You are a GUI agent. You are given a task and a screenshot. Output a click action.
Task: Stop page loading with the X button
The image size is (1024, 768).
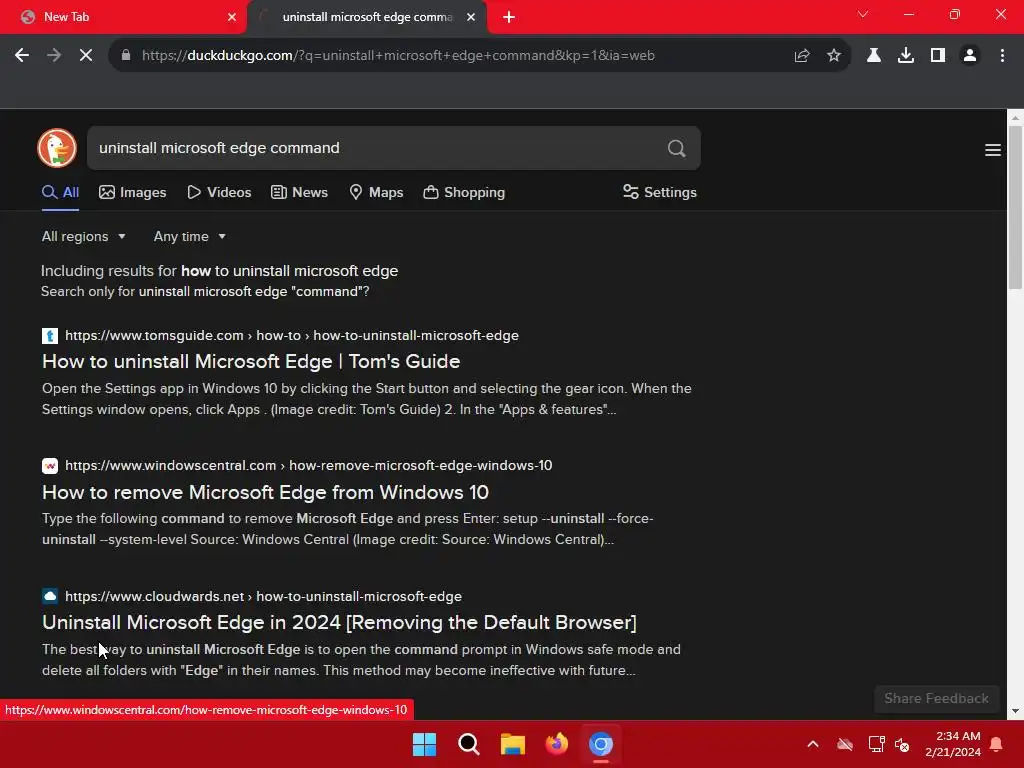pos(86,56)
